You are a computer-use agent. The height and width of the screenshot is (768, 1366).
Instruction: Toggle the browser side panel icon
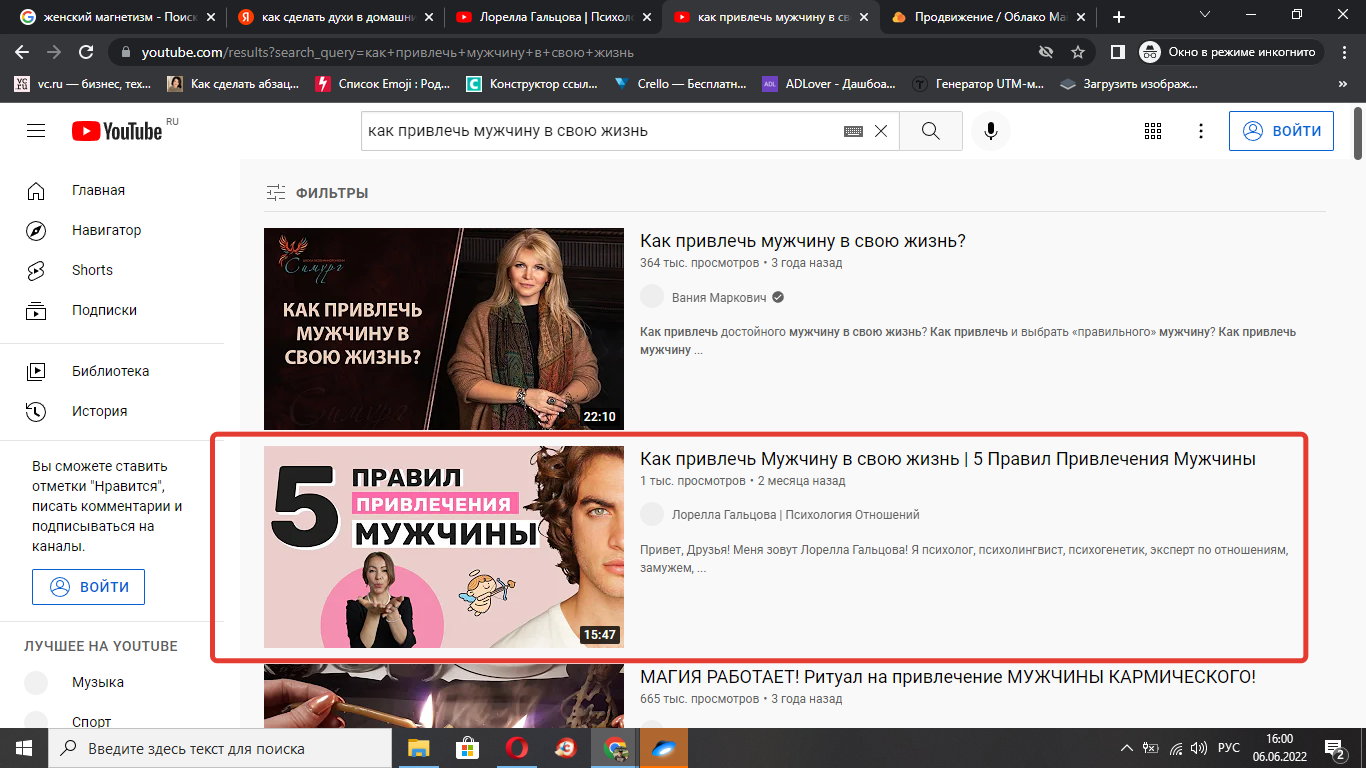click(x=1118, y=52)
